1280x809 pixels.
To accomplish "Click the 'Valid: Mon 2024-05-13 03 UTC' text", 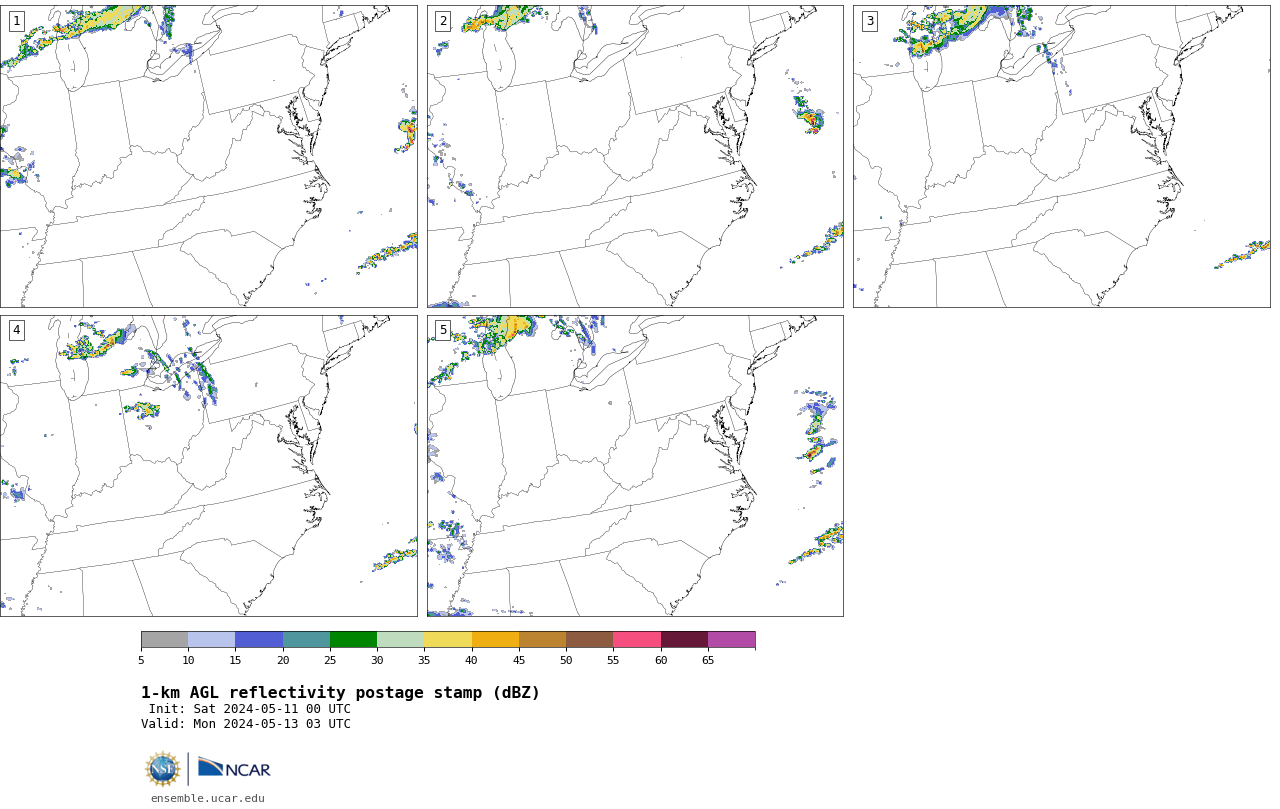I will point(246,724).
